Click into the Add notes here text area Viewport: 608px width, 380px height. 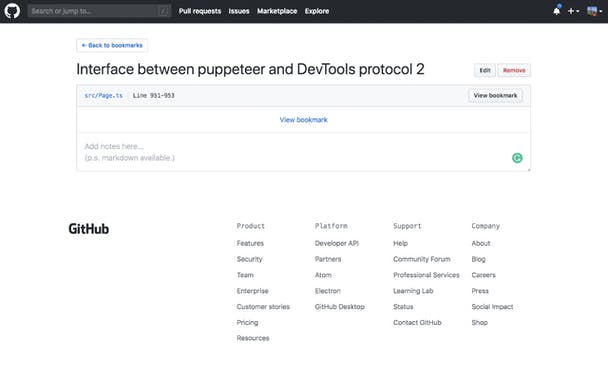click(303, 152)
